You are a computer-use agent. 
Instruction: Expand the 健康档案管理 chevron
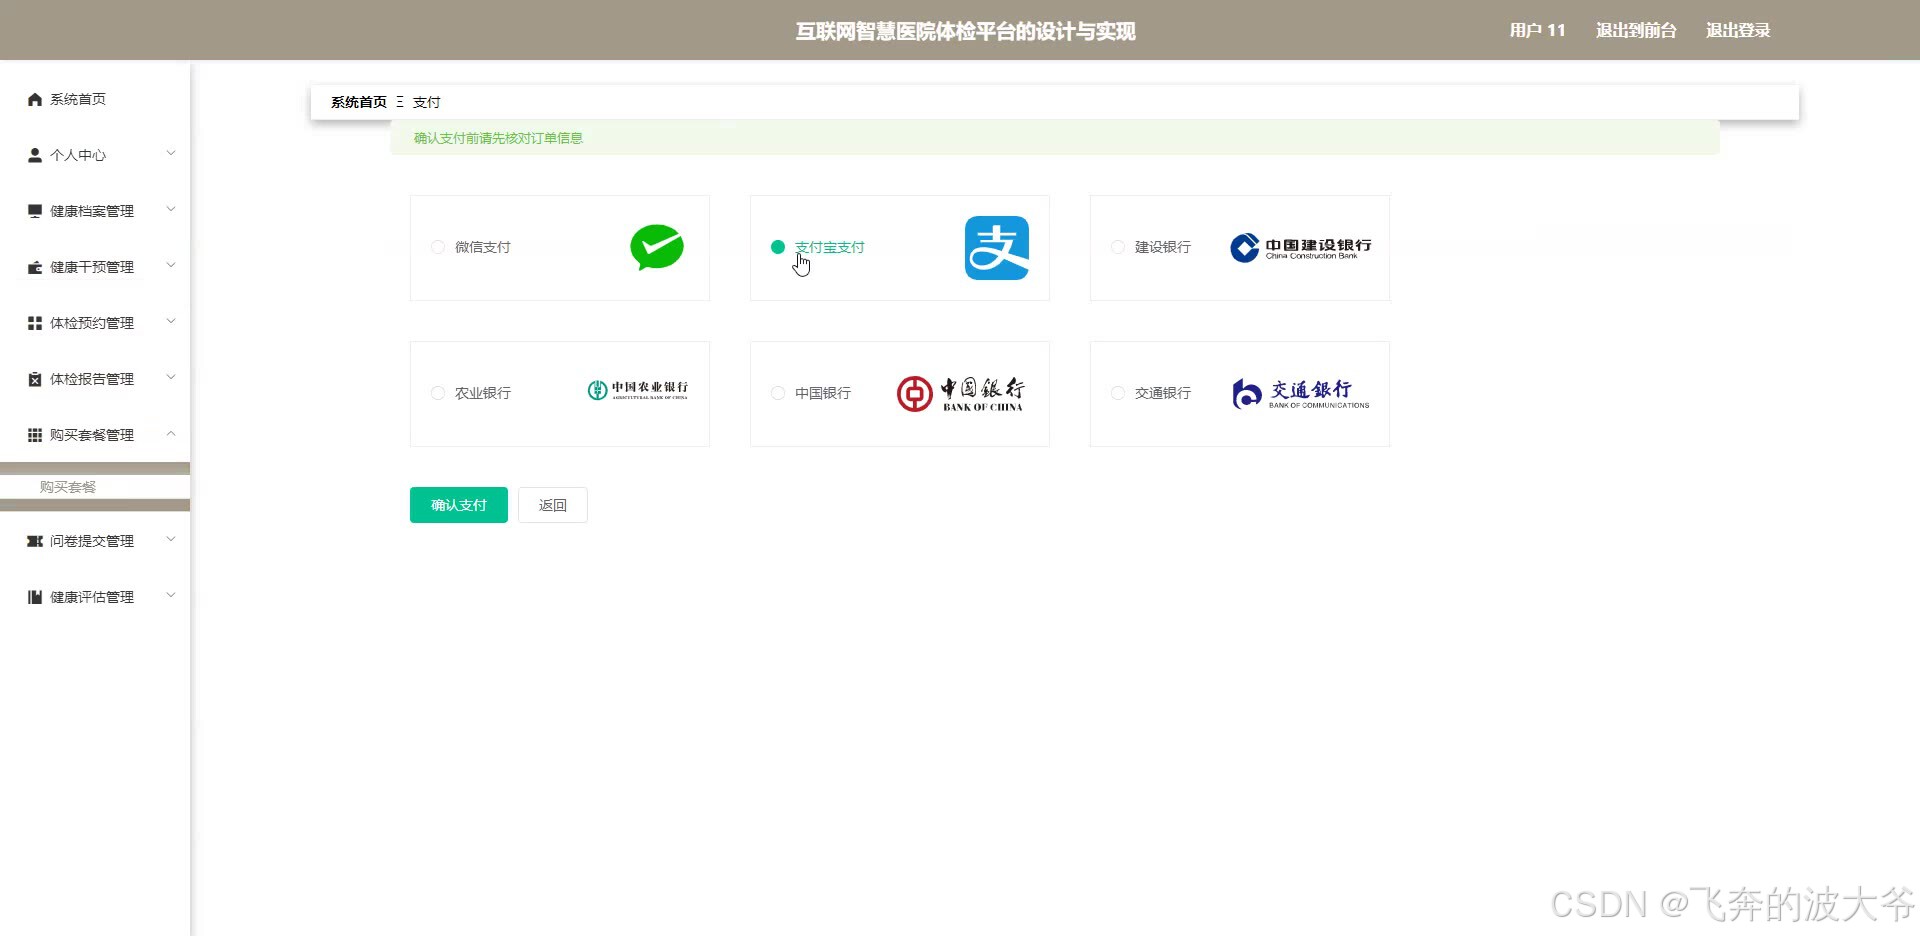pos(171,209)
